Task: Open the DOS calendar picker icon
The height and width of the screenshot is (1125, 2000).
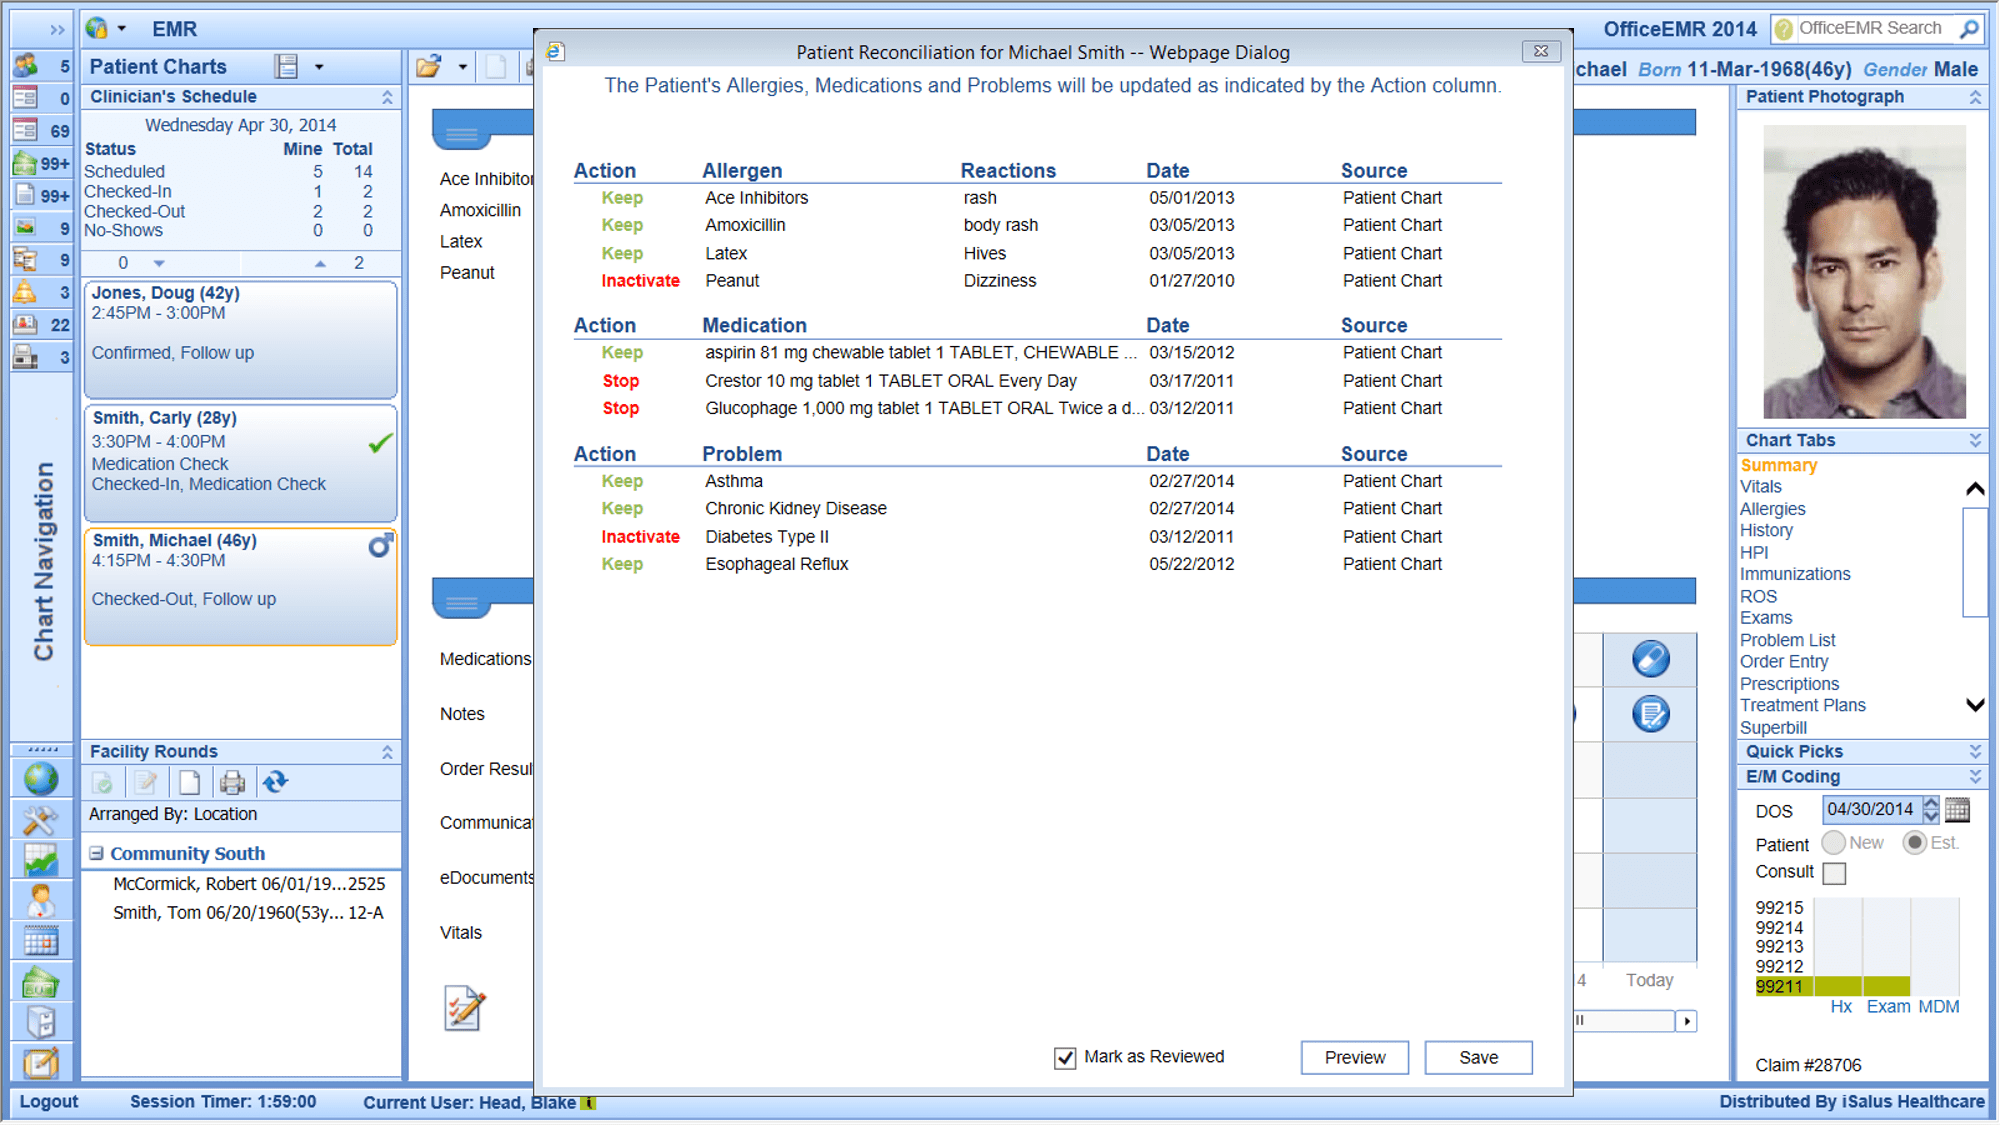Action: coord(1958,810)
